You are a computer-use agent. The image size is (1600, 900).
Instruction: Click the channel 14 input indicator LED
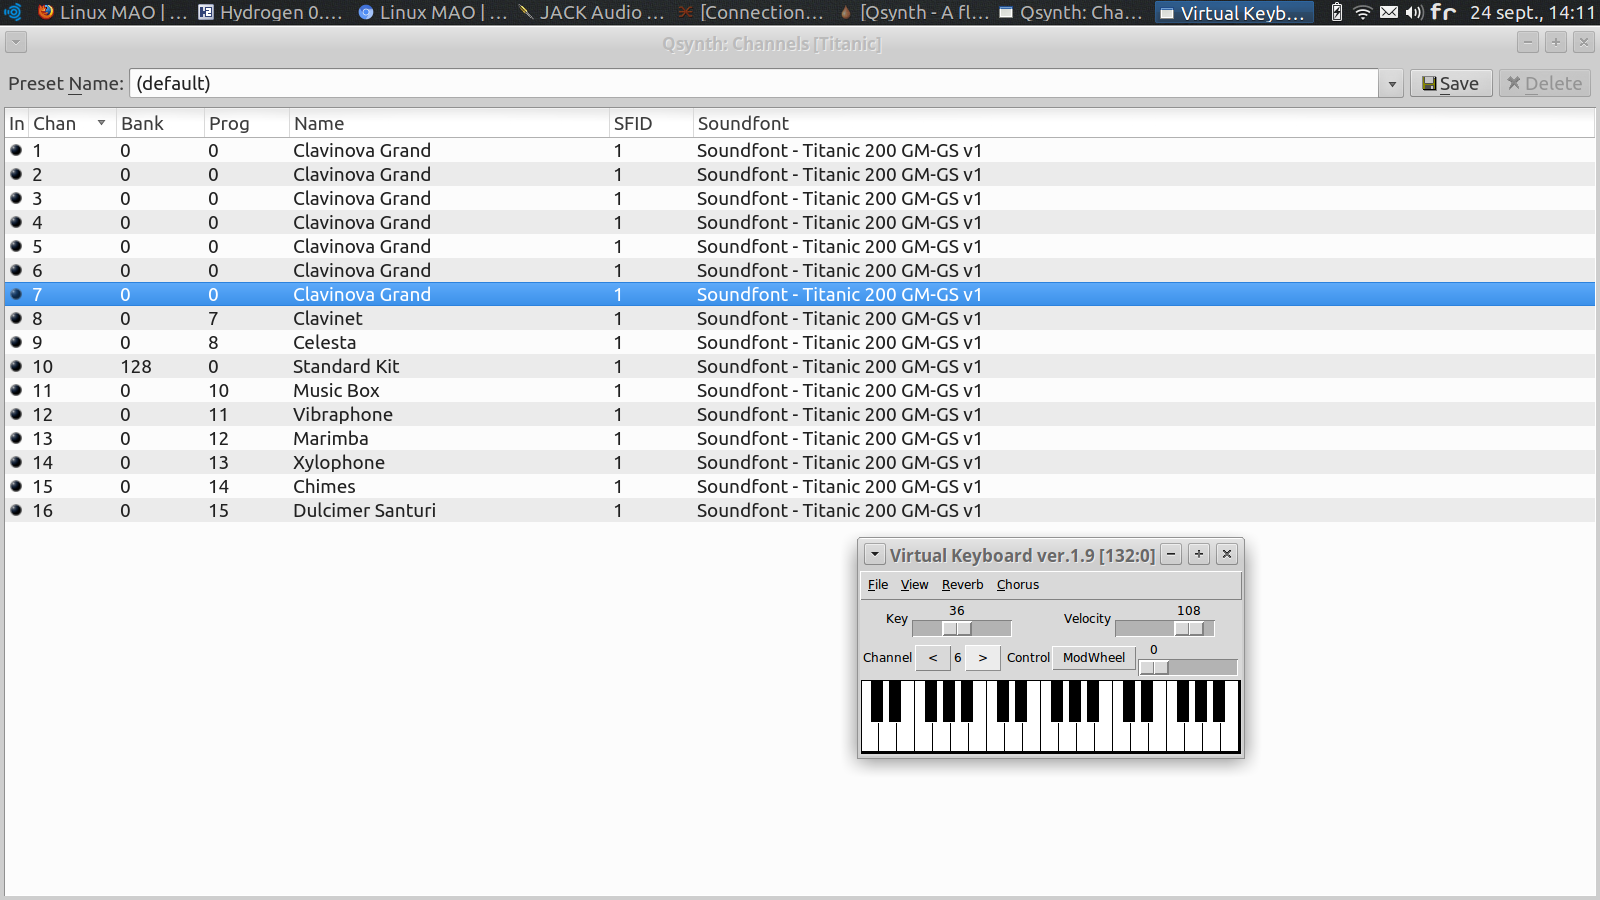pos(16,462)
